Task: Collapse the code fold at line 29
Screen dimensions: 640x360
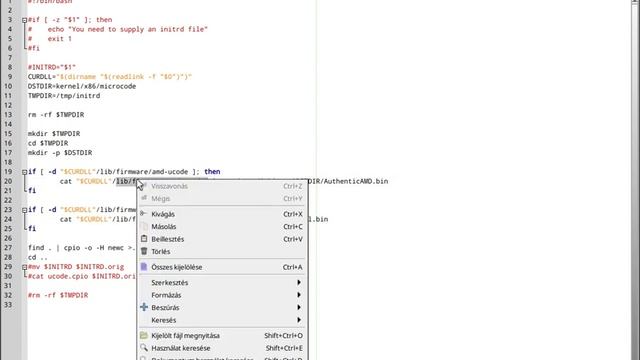Action: (24, 267)
